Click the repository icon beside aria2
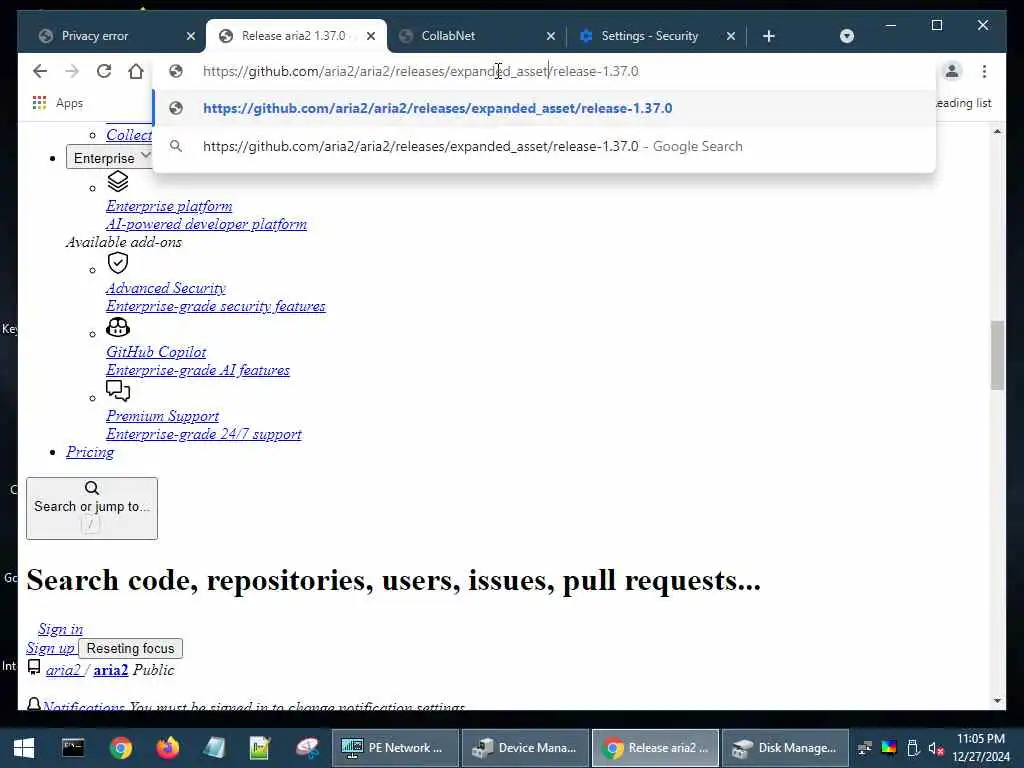The width and height of the screenshot is (1024, 768). 34,667
